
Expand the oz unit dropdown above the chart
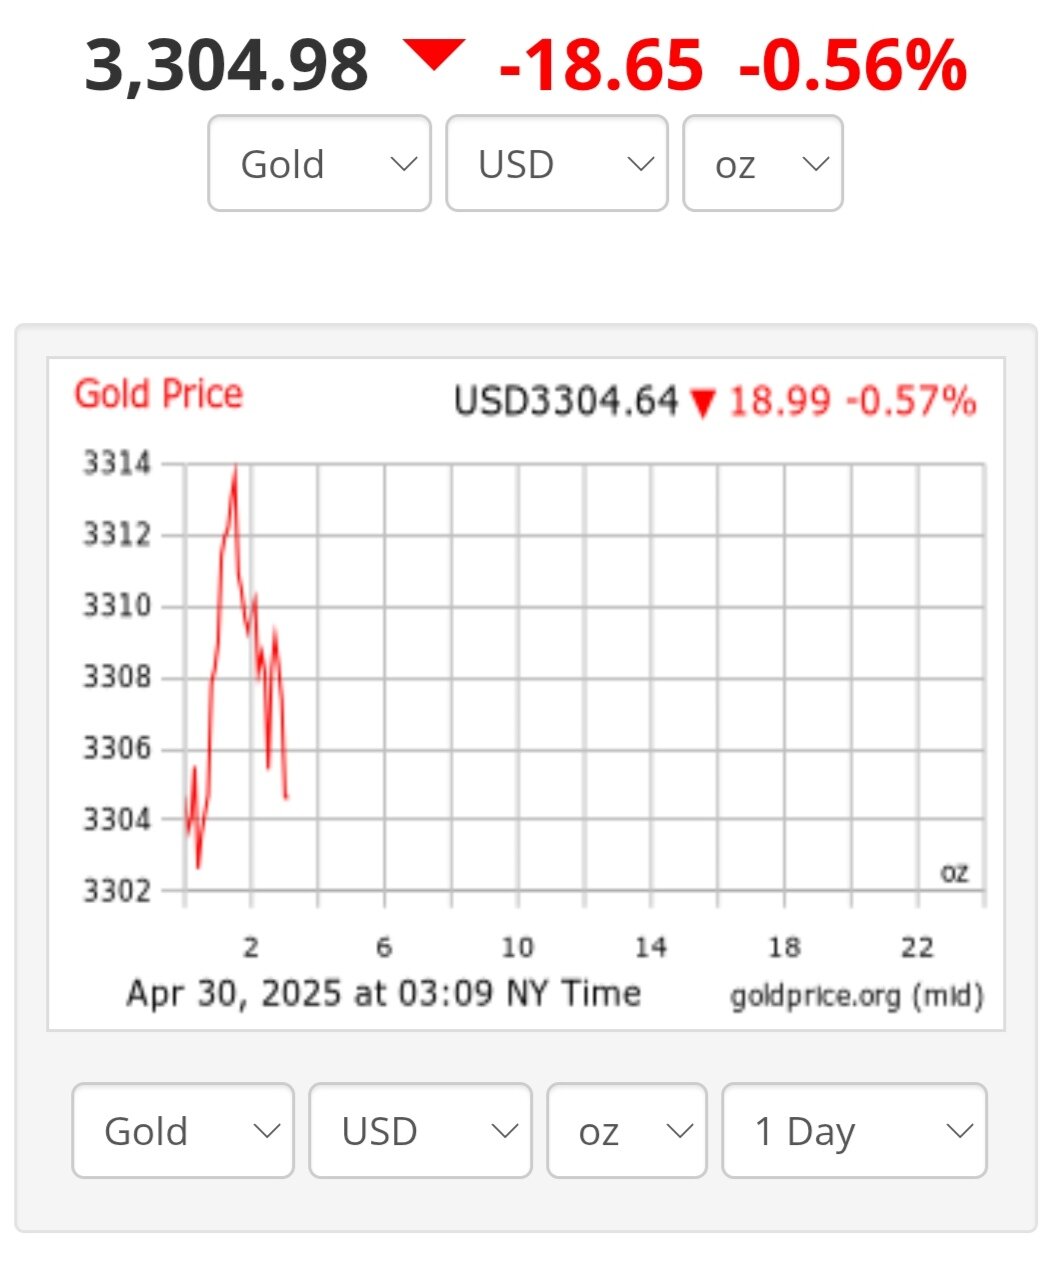[762, 163]
